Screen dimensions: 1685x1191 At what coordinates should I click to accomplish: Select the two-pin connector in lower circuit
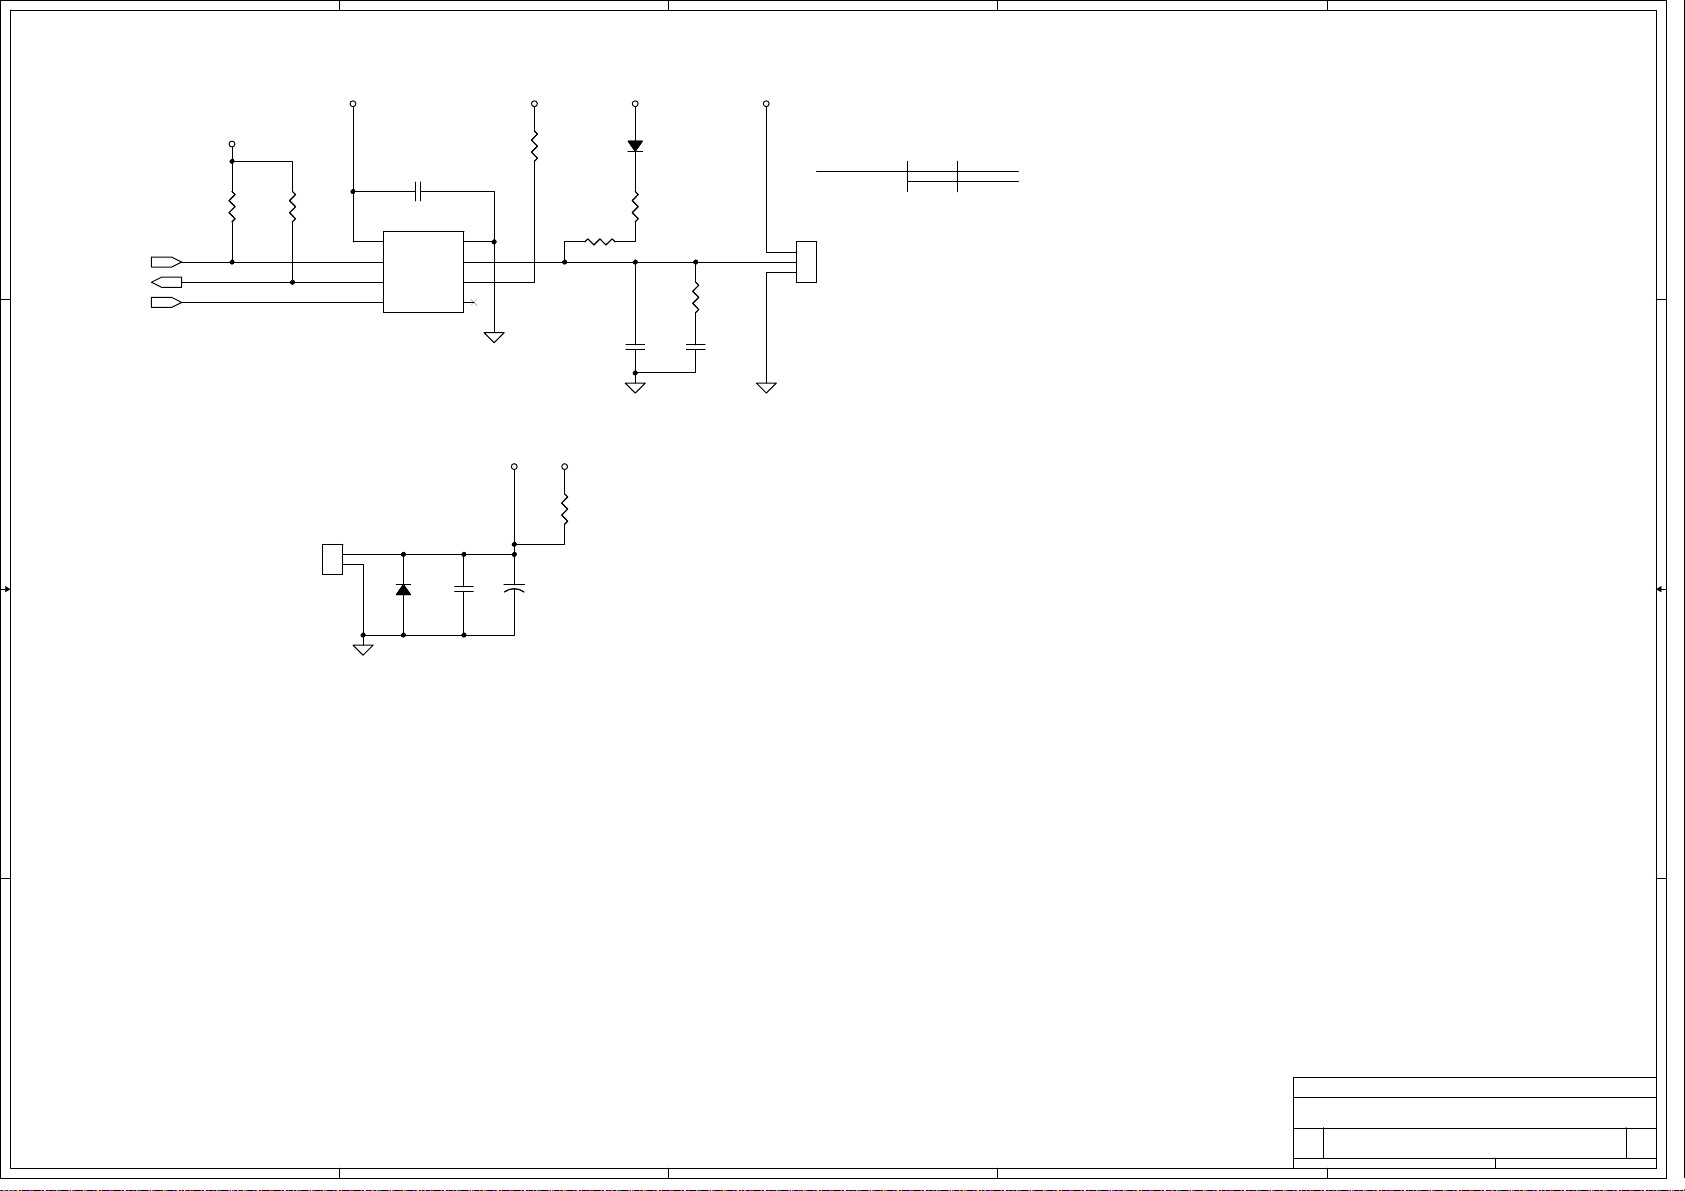(x=332, y=559)
